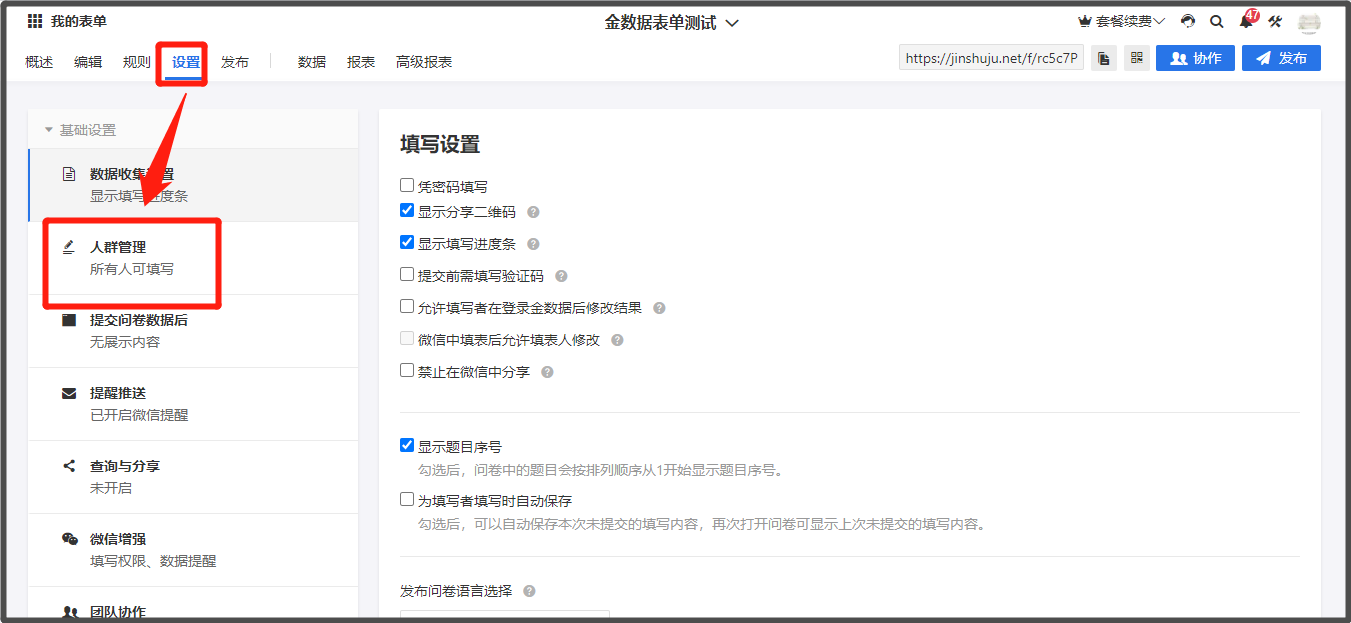This screenshot has height=623, width=1351.
Task: Open the 高级报表 tab
Action: [x=424, y=62]
